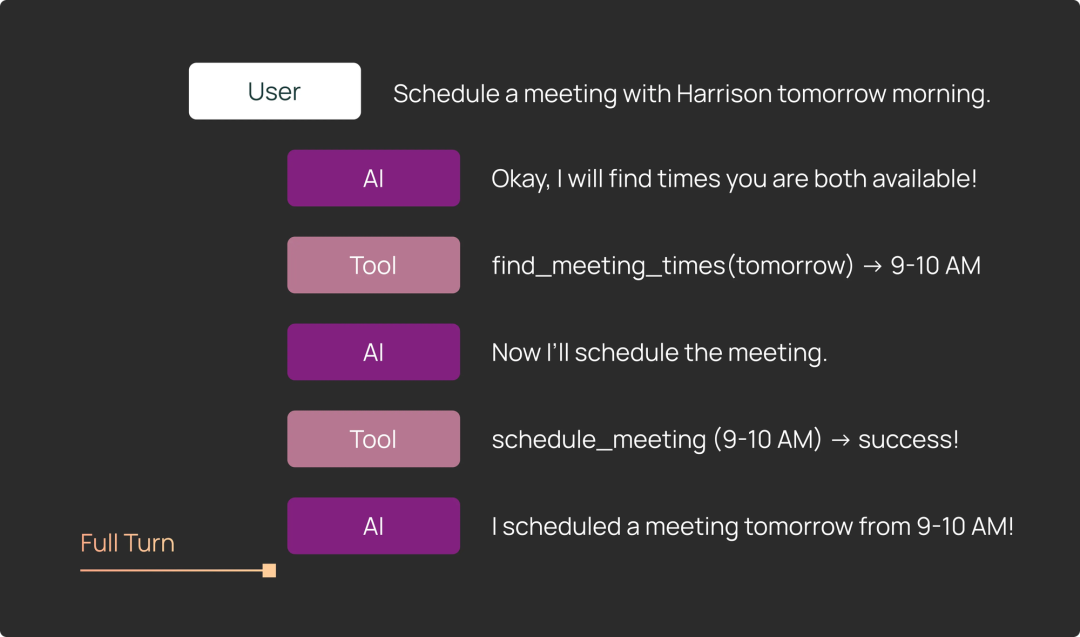The width and height of the screenshot is (1080, 637).
Task: Click the orange square at Full Turn line end
Action: [x=269, y=570]
